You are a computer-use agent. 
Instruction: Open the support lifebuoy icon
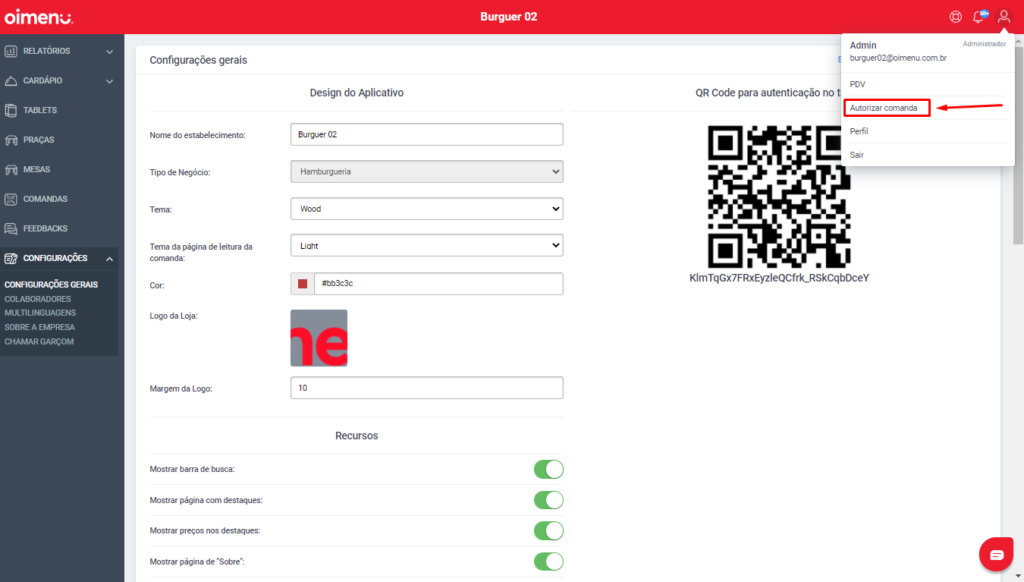point(955,17)
